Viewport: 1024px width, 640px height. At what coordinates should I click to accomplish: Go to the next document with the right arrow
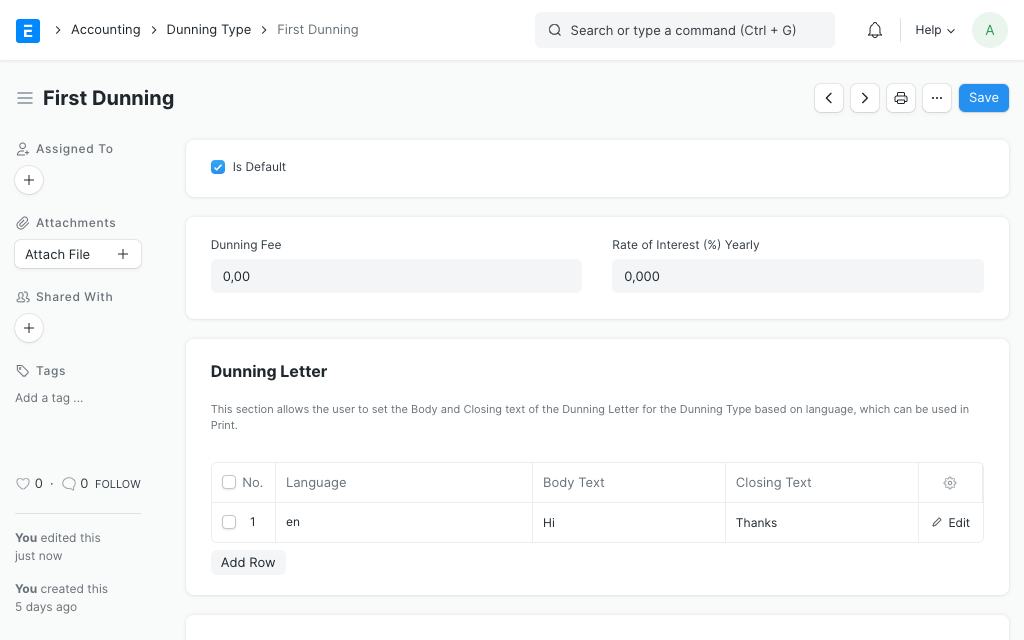[x=864, y=97]
